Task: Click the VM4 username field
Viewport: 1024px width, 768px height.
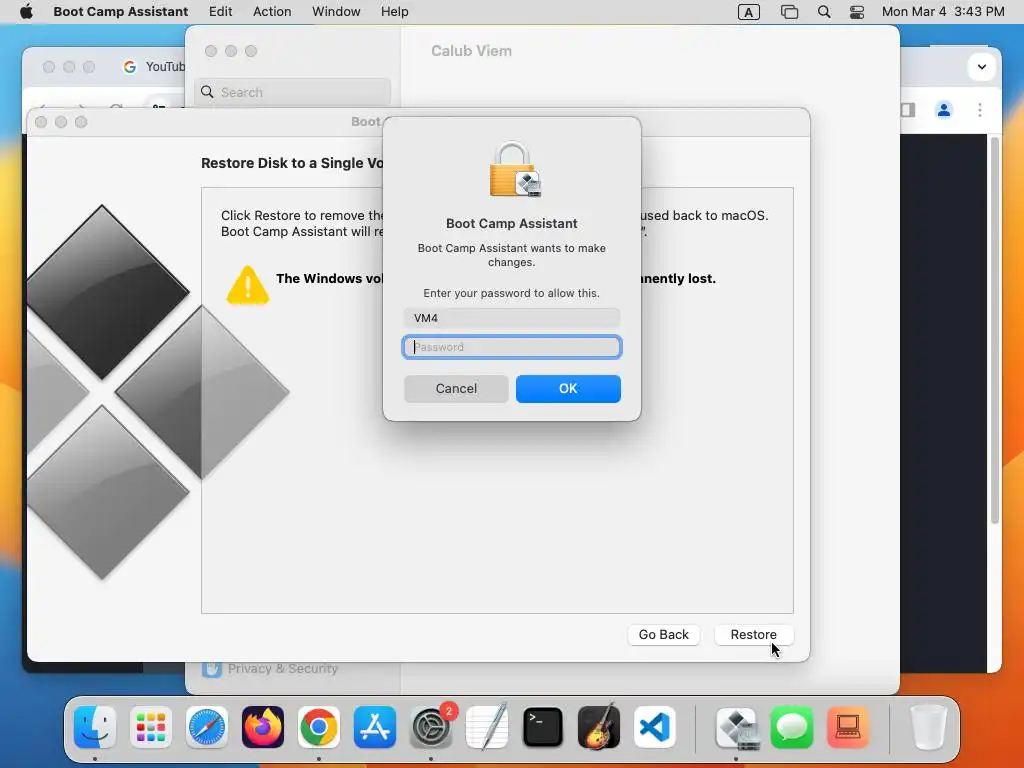Action: pyautogui.click(x=511, y=318)
